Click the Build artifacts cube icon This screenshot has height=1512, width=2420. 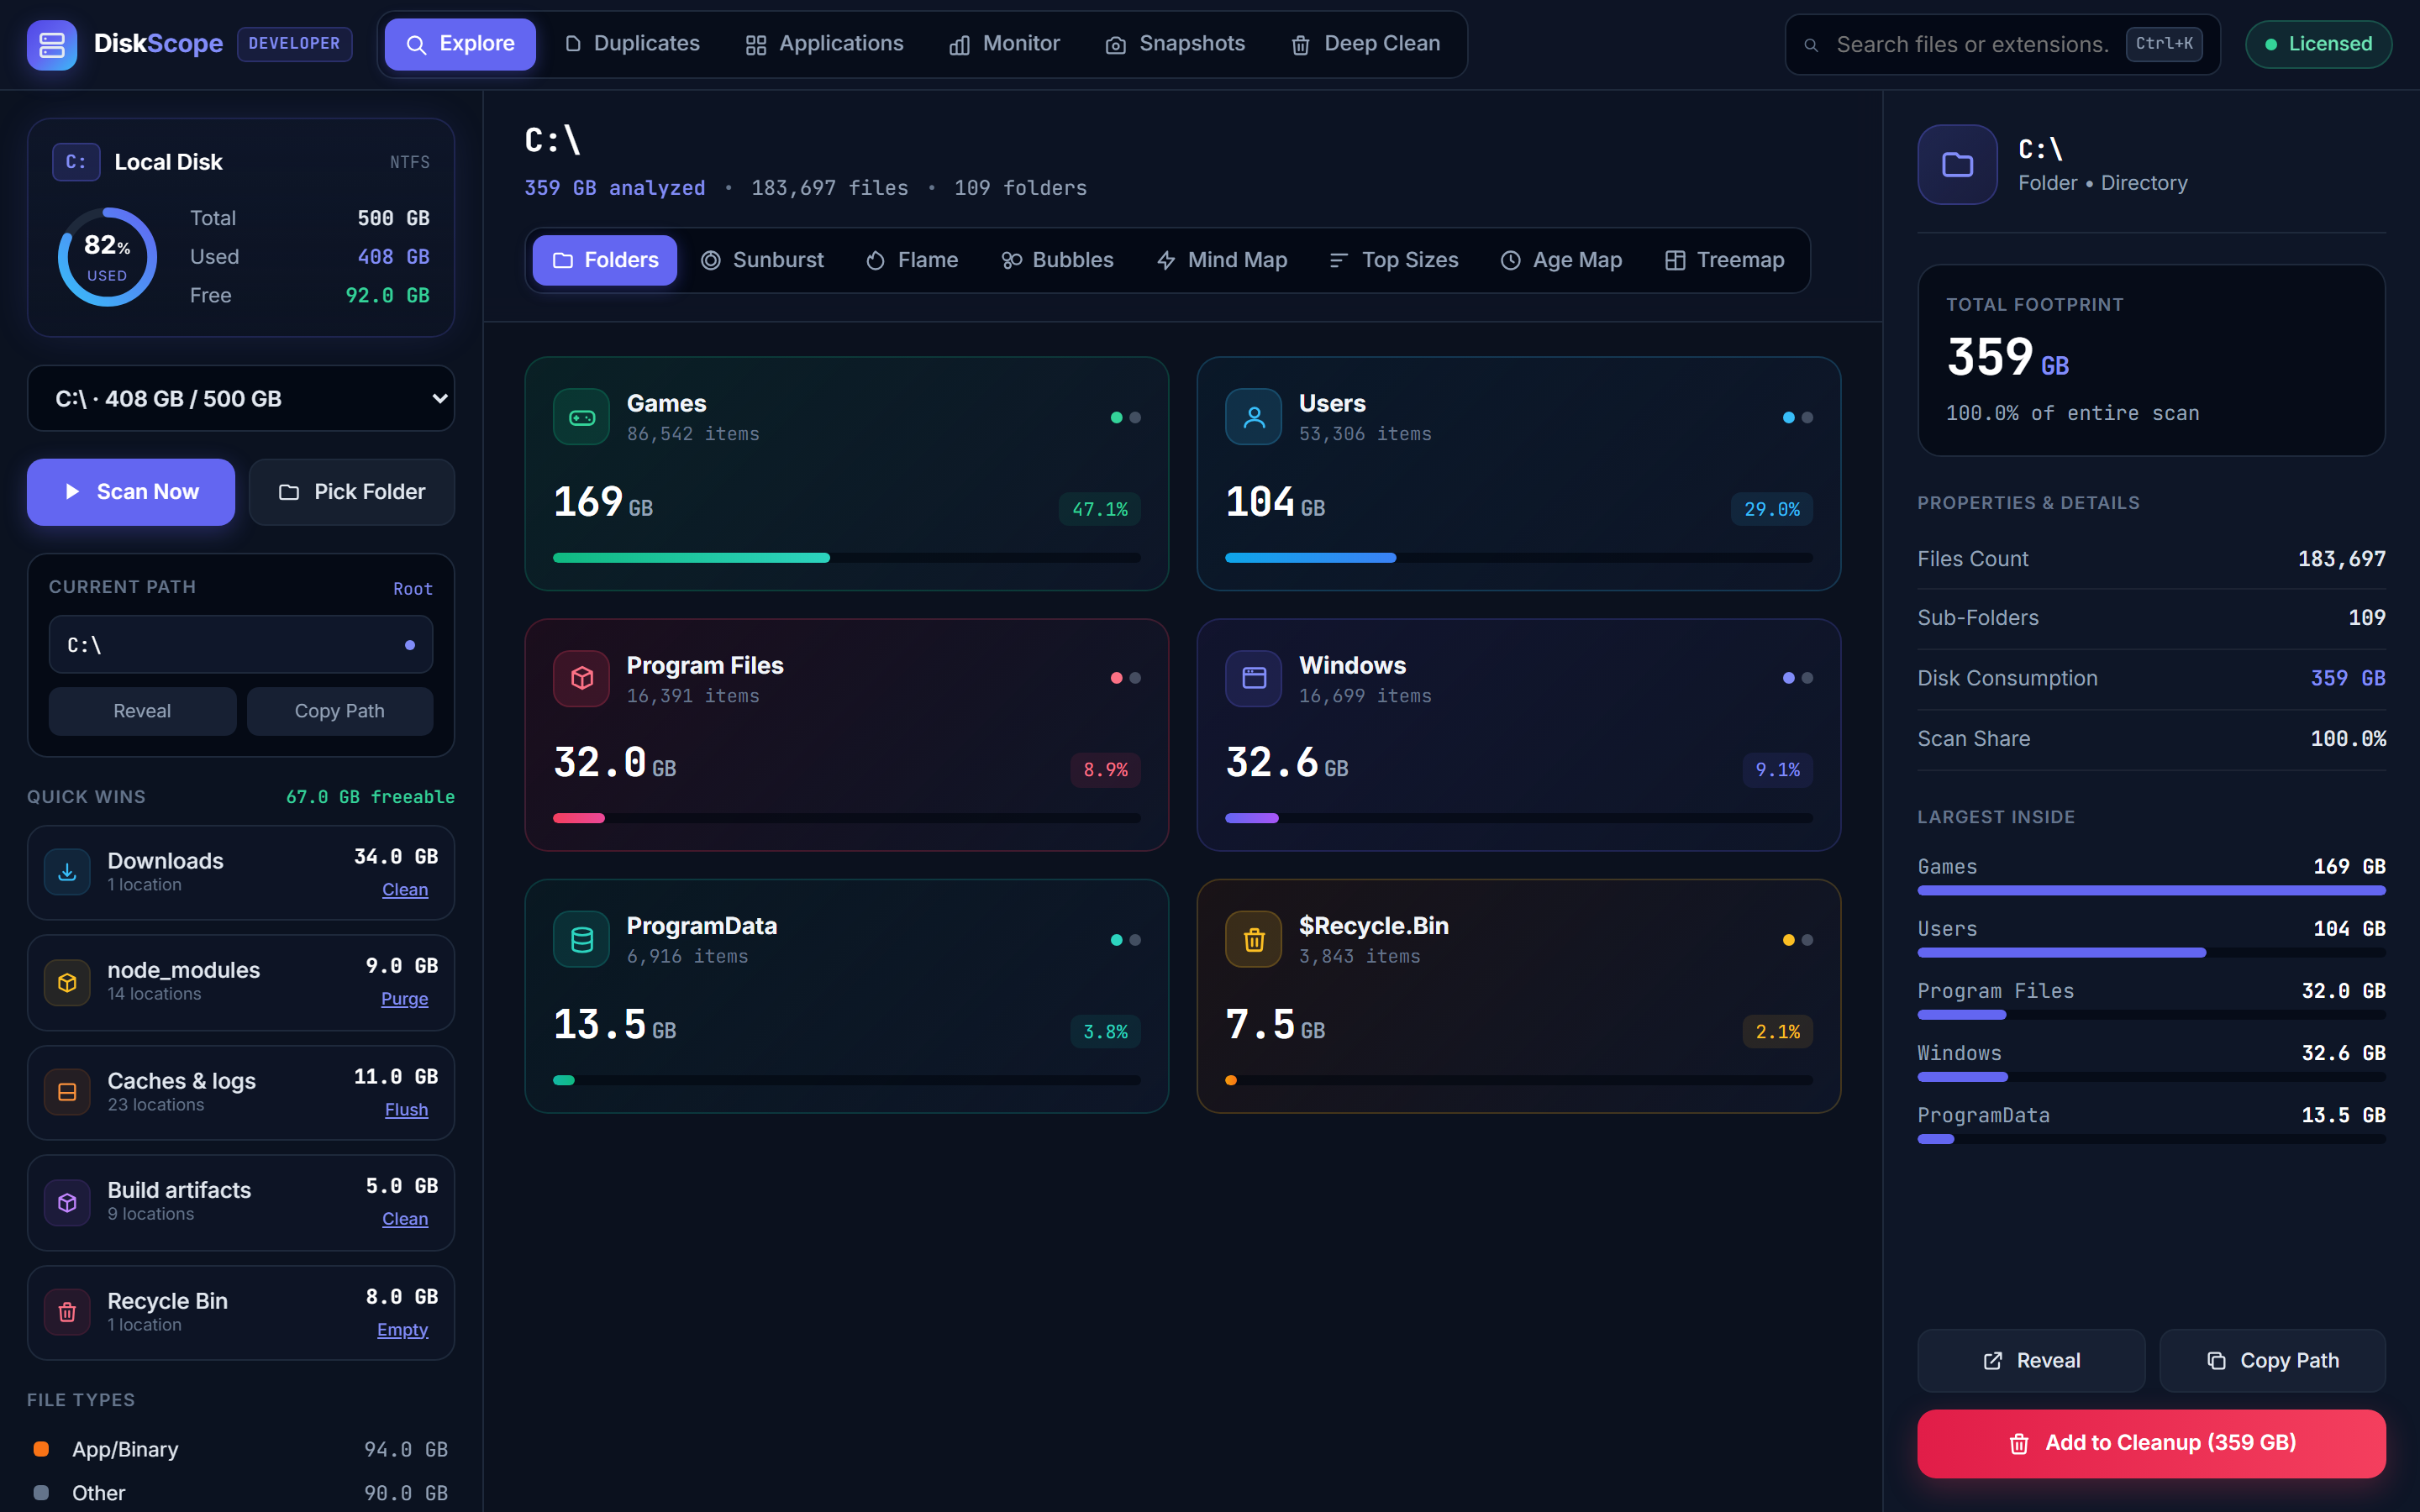pos(67,1202)
